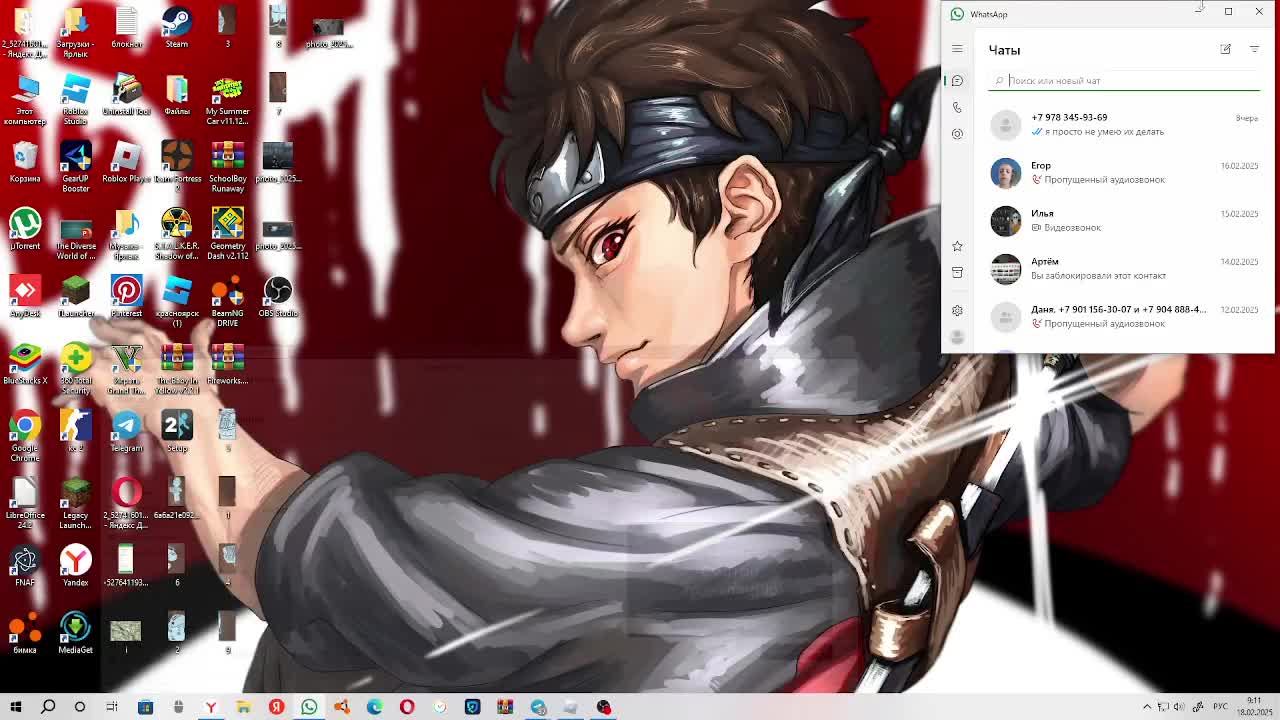This screenshot has width=1280, height=720.
Task: Open the taskbar clock and date
Action: coord(1254,707)
